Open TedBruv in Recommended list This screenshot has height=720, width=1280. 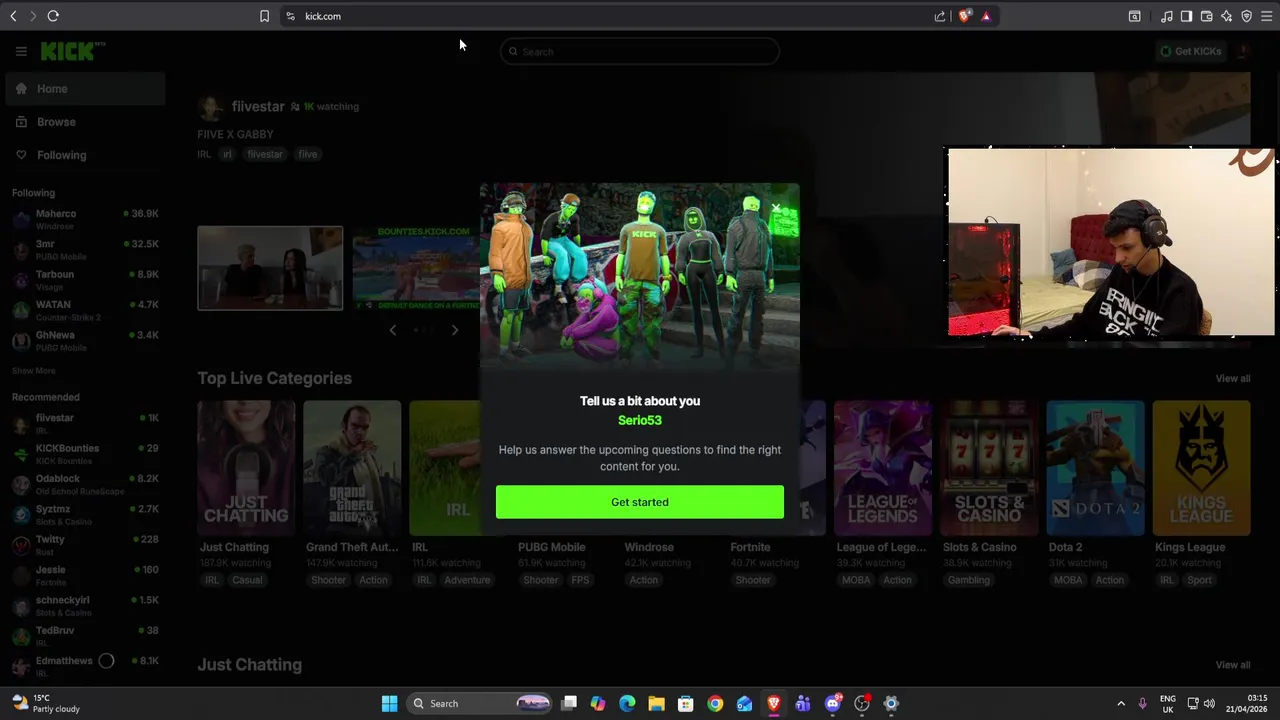click(x=85, y=636)
